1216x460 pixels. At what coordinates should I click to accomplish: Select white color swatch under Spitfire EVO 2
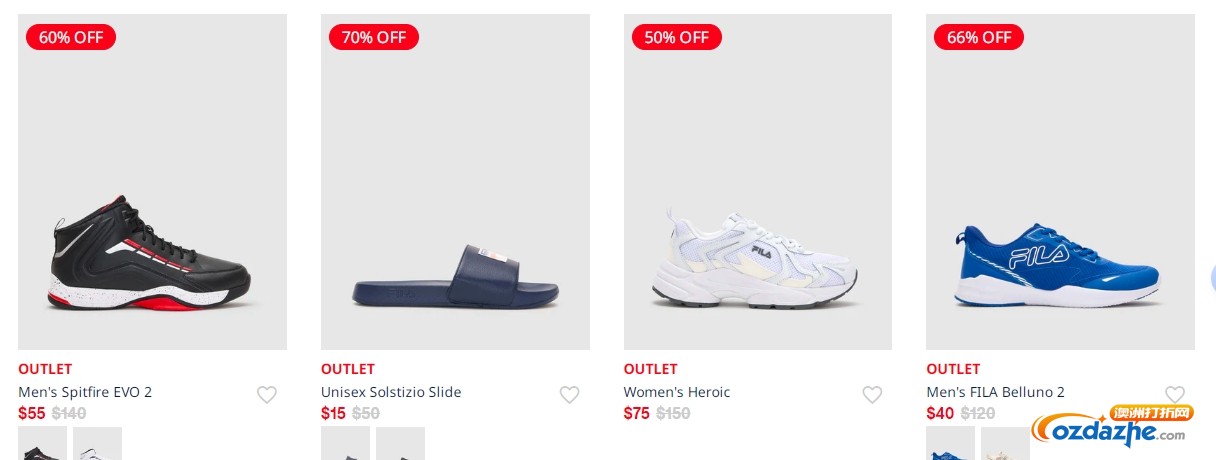coord(97,444)
